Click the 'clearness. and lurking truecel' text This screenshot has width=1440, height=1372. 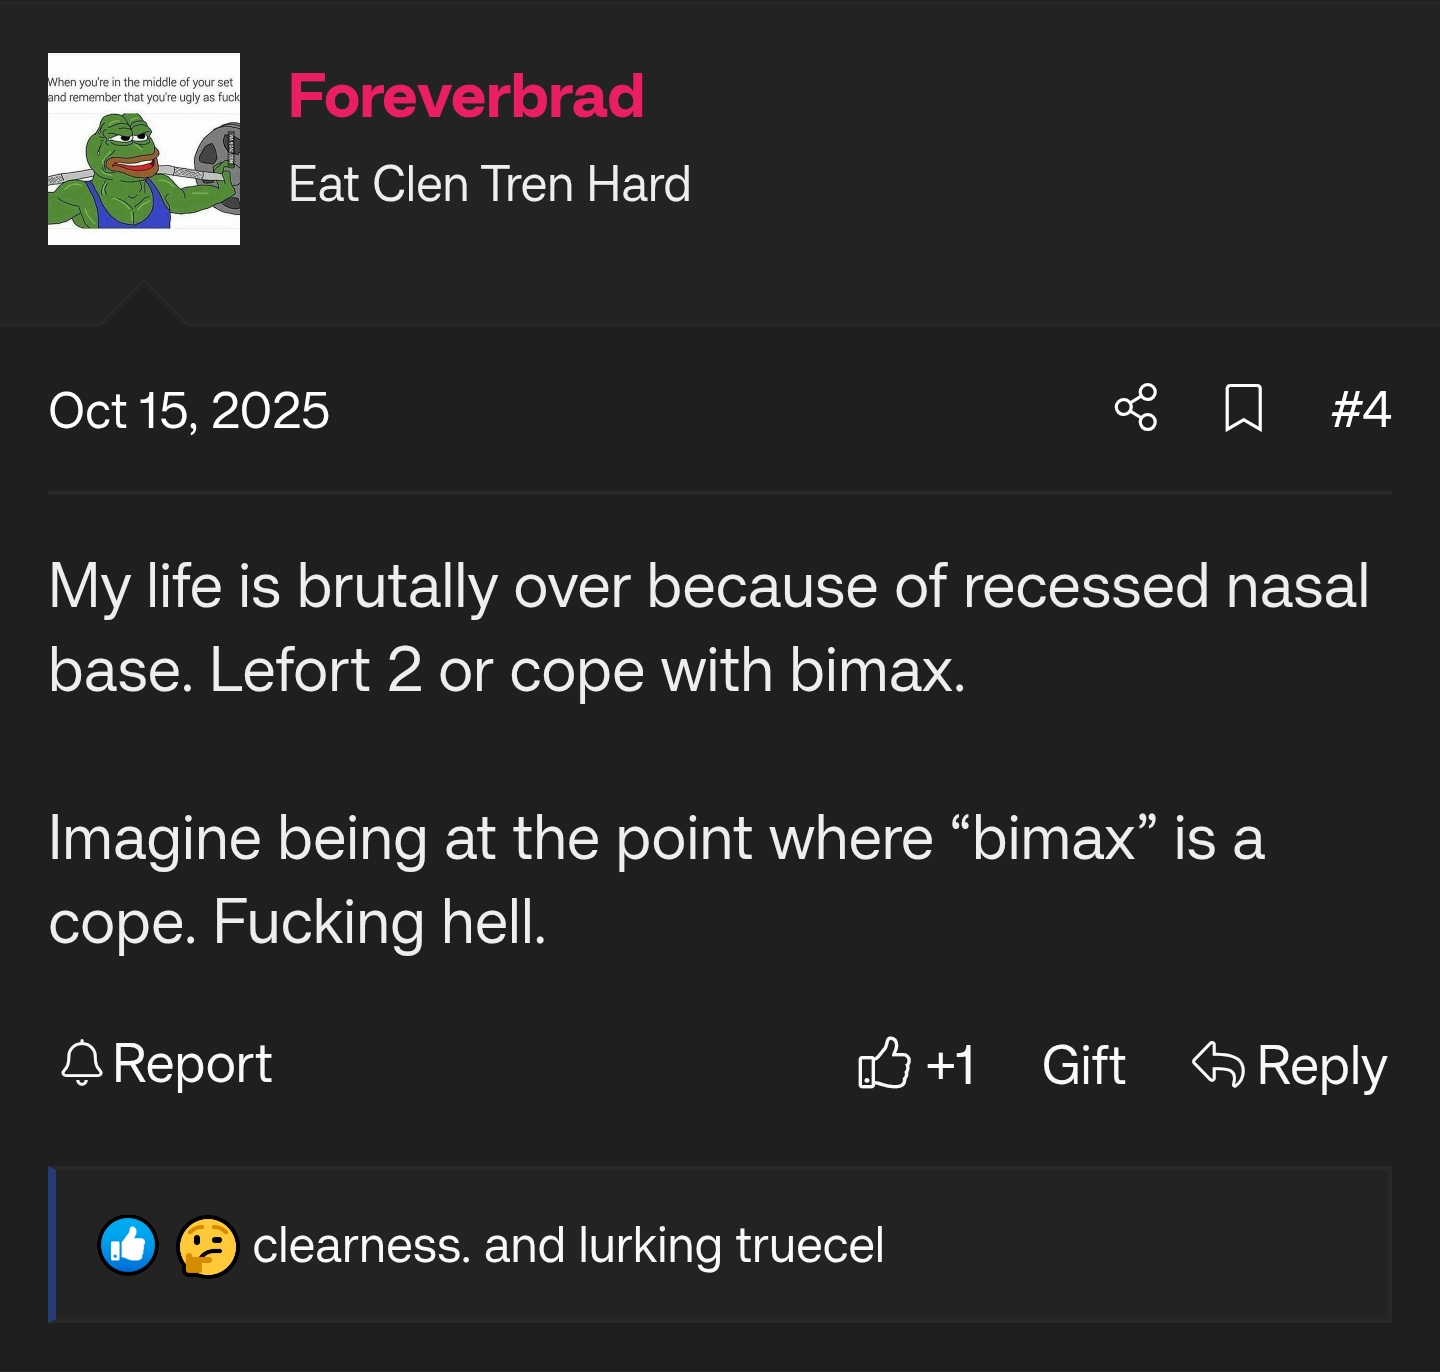(570, 1244)
